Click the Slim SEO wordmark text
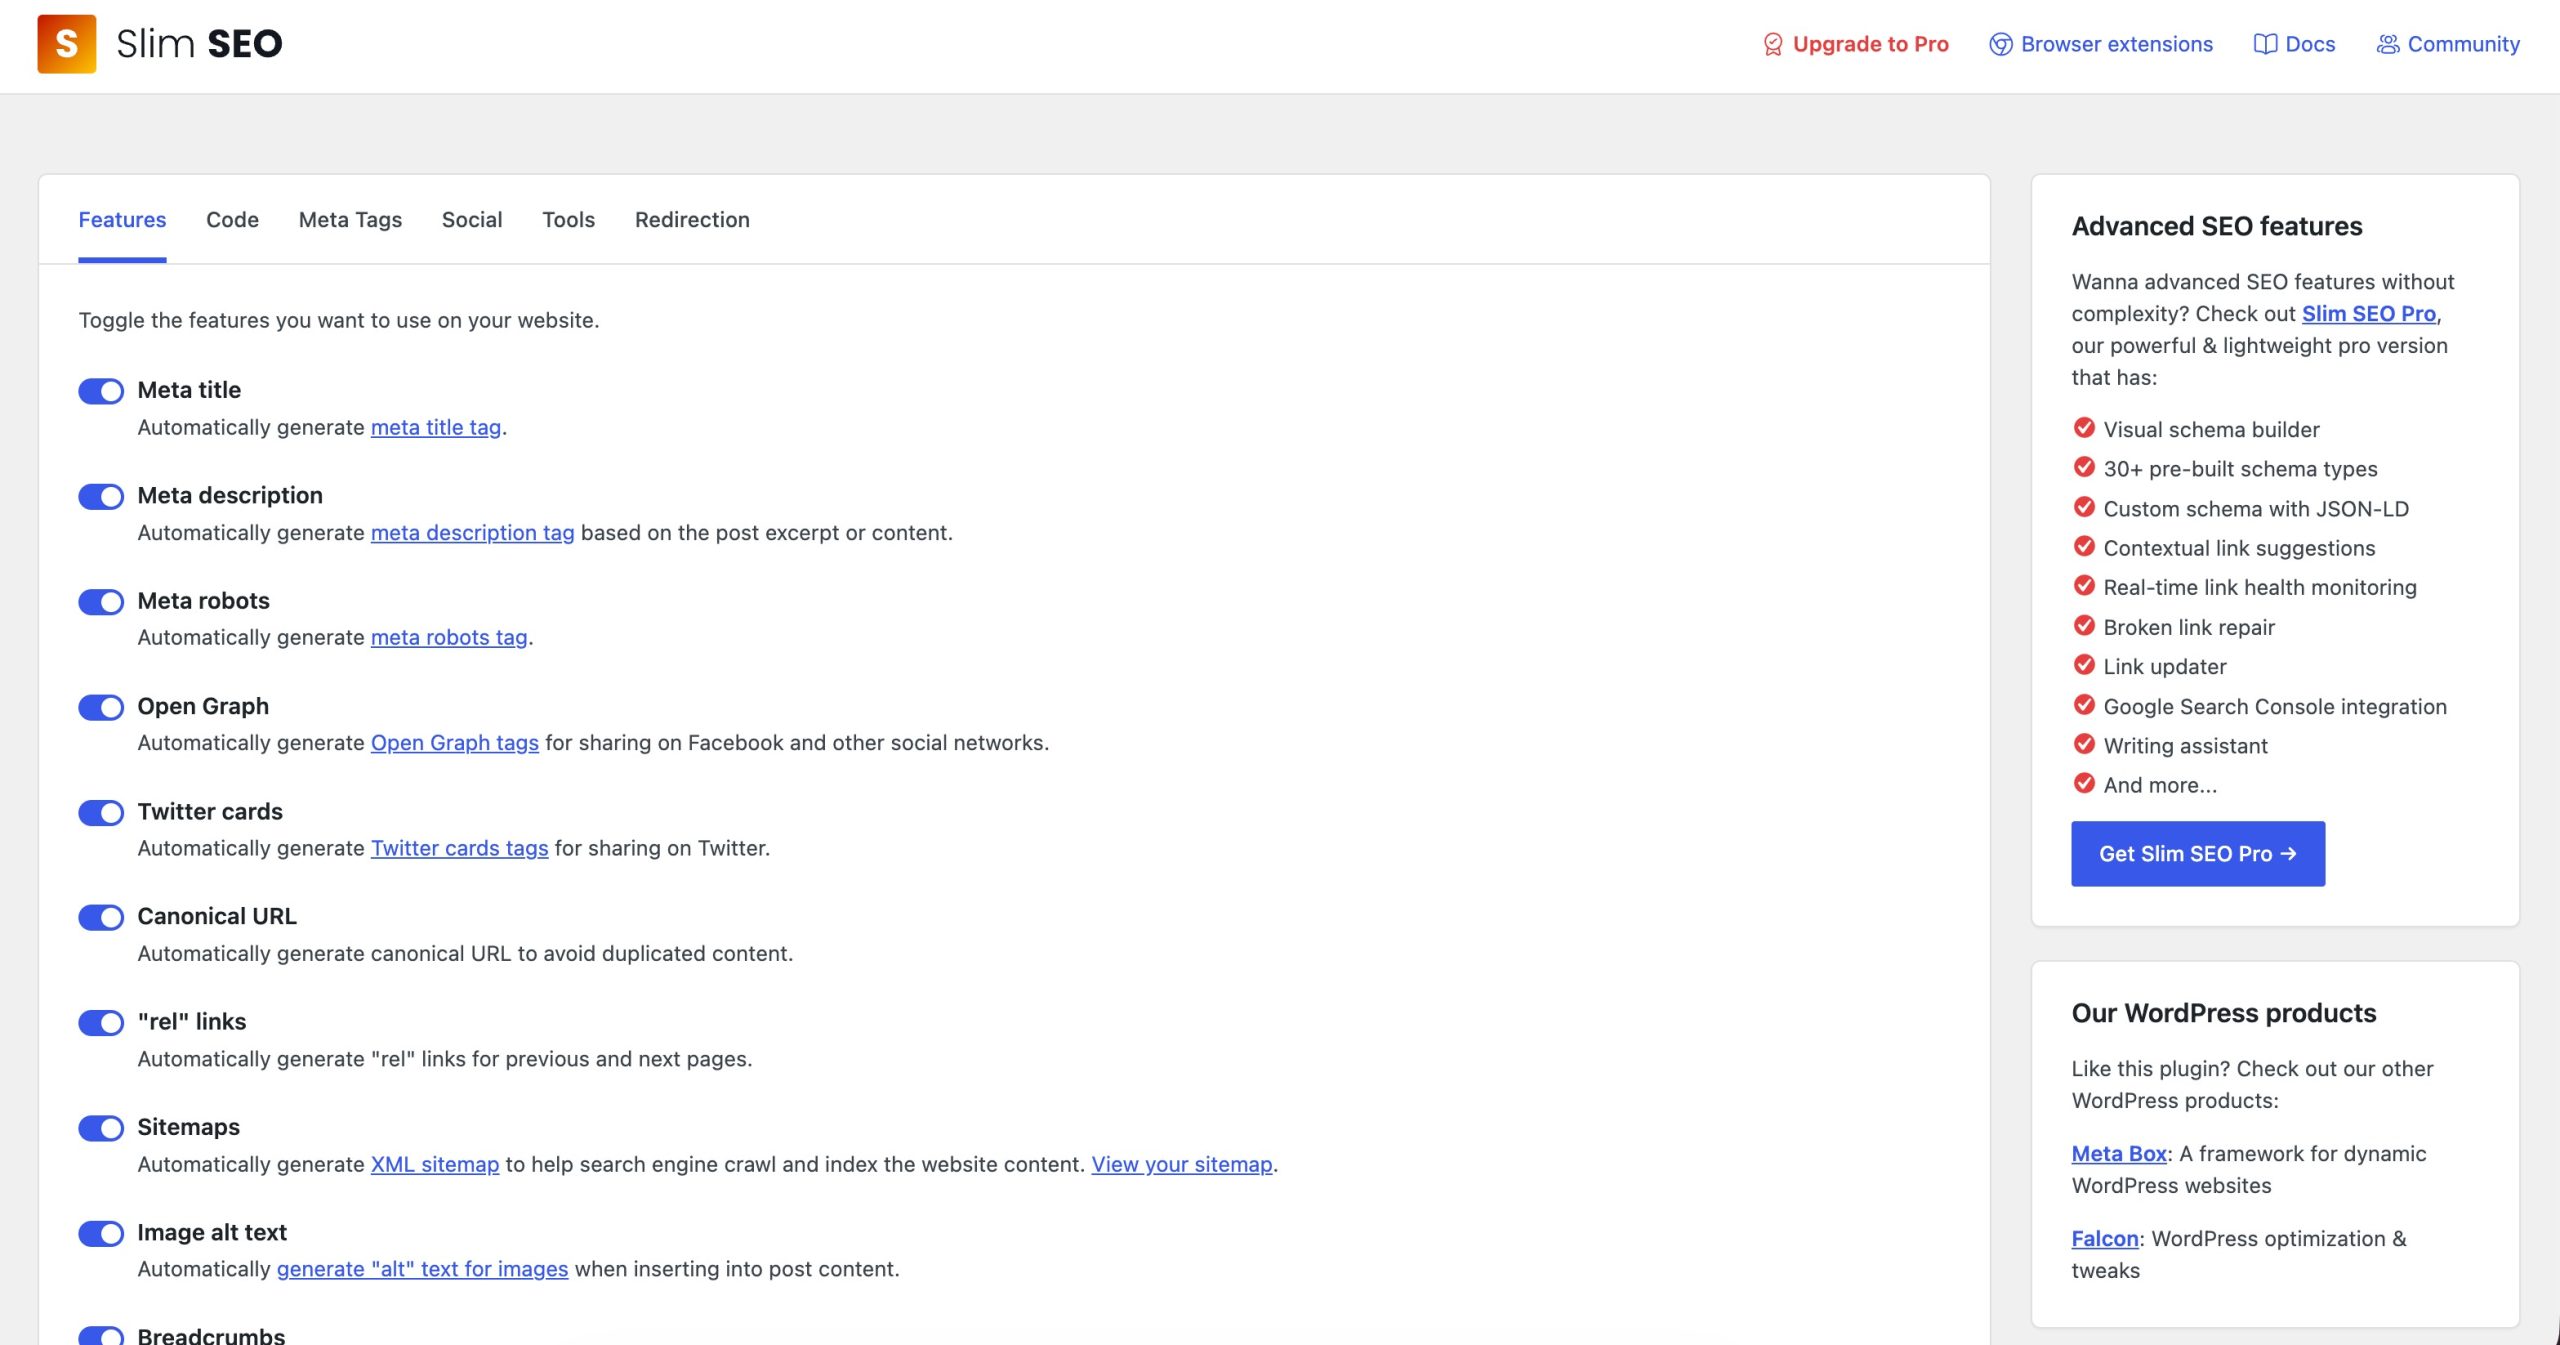This screenshot has height=1345, width=2560. [199, 43]
